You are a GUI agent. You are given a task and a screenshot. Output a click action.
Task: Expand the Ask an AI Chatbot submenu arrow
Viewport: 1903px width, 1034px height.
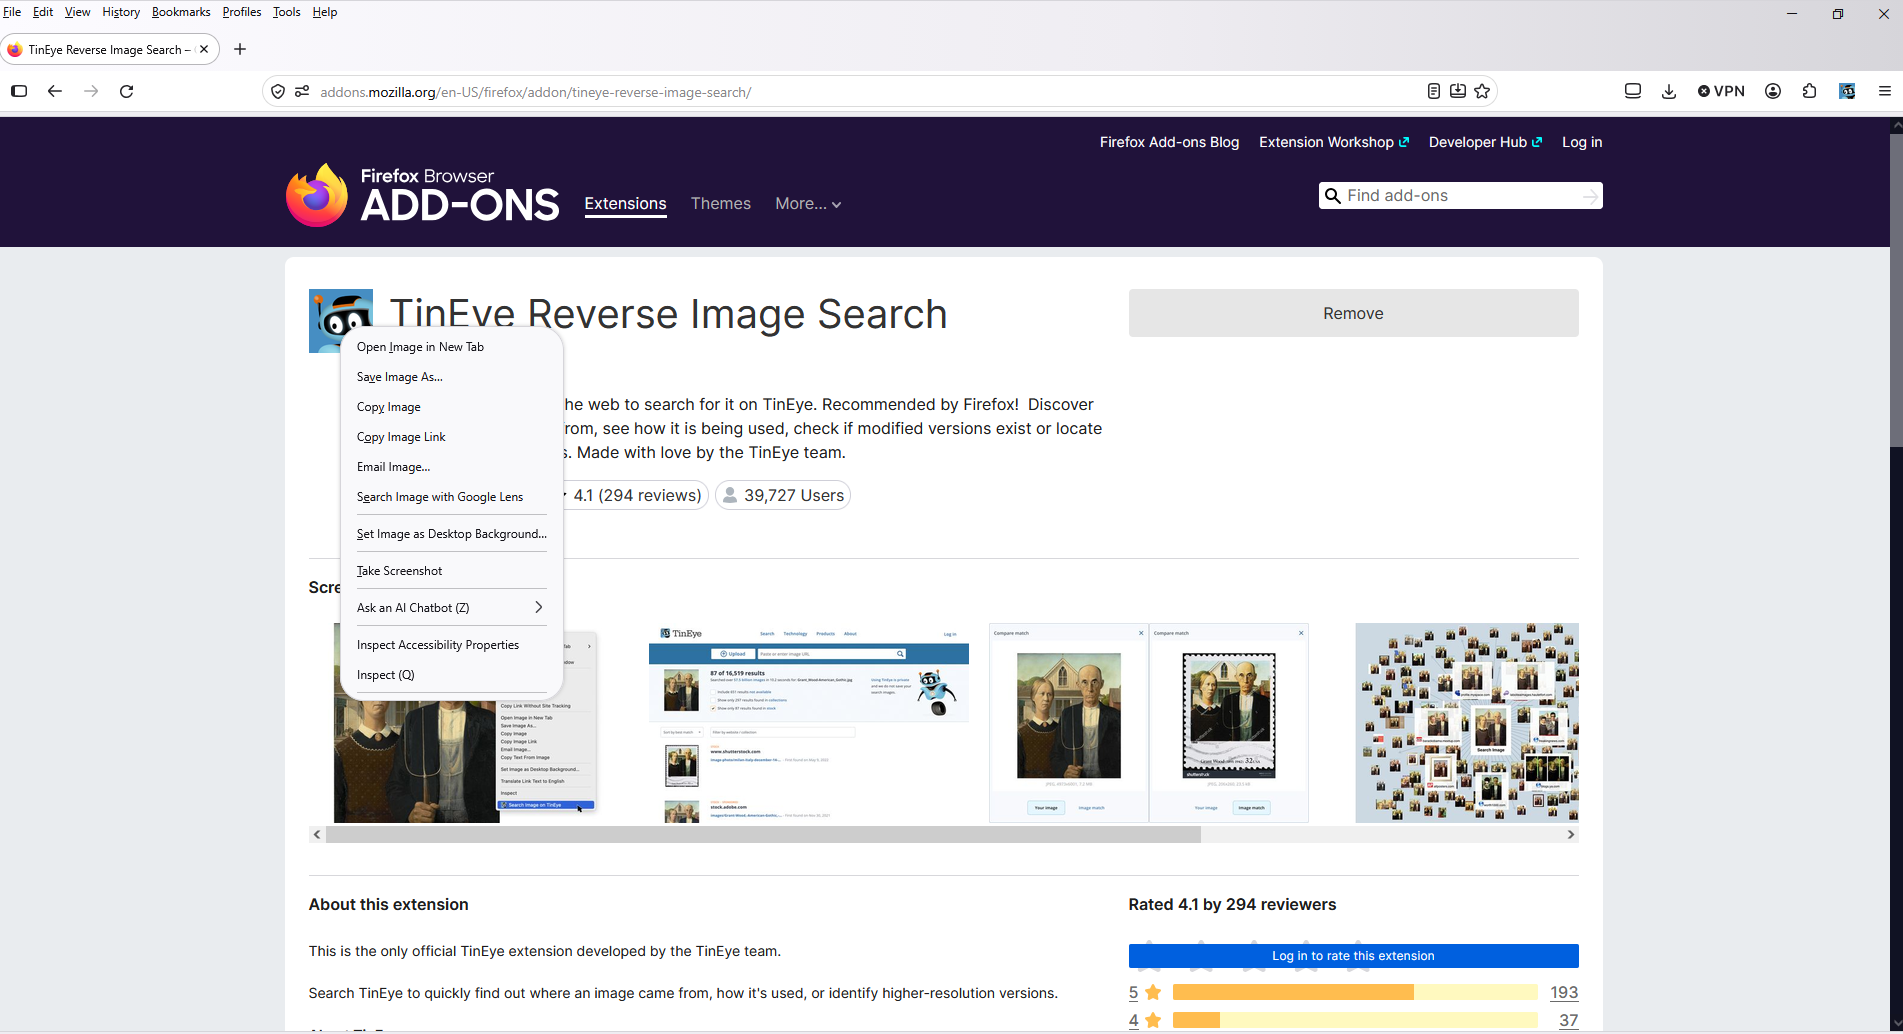[x=539, y=607]
